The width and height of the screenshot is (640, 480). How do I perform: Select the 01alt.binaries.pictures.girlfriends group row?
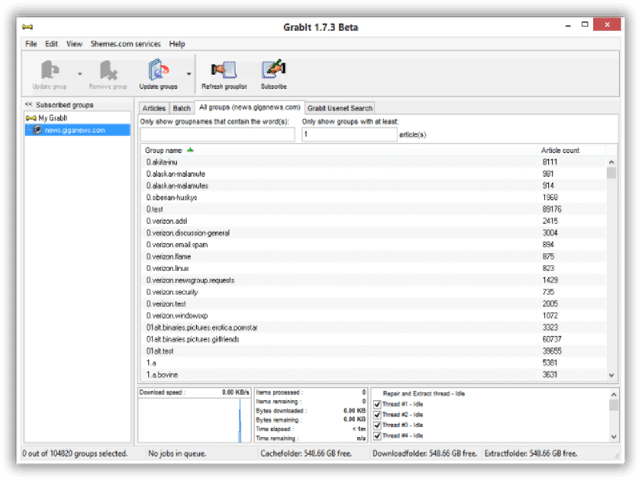pos(373,340)
